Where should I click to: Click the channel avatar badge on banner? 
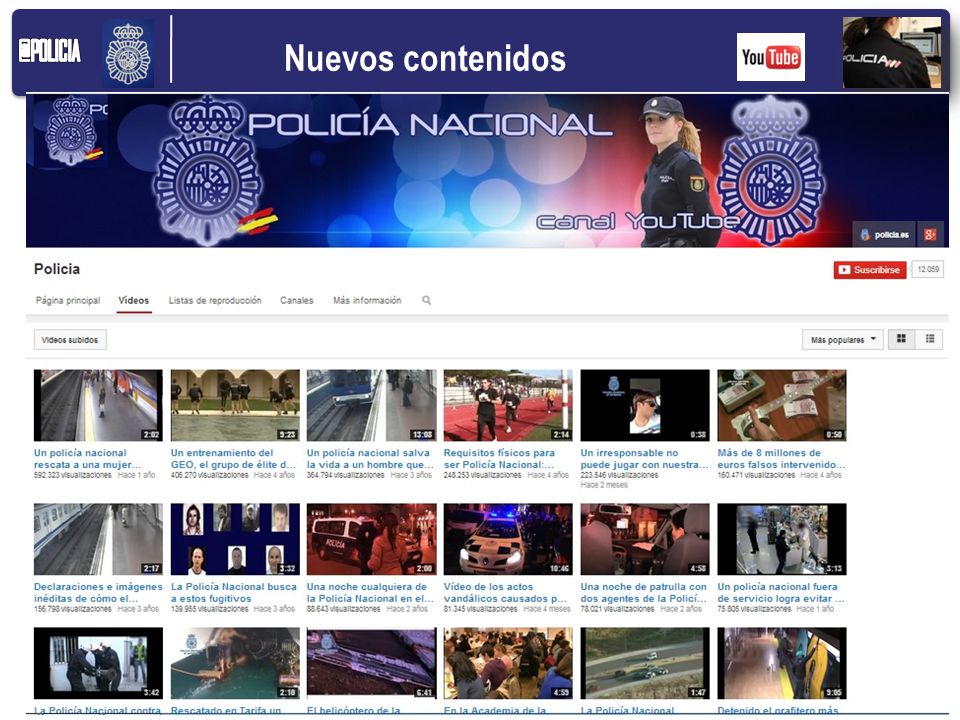71,130
